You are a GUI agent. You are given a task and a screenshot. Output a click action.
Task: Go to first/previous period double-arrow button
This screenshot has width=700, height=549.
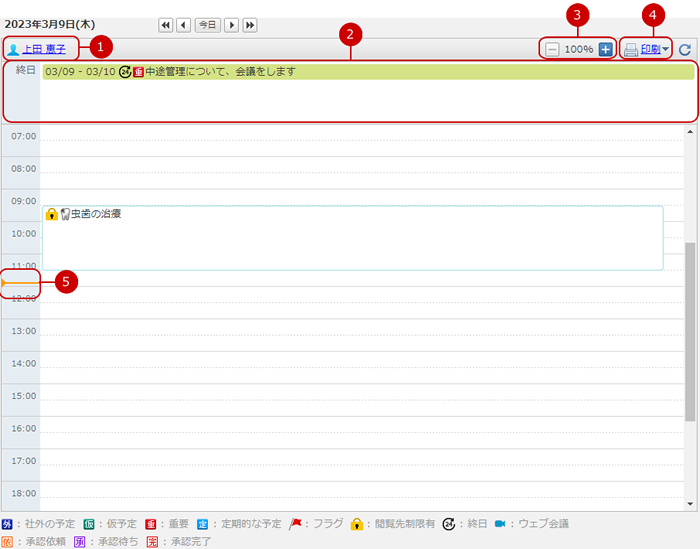pyautogui.click(x=165, y=24)
